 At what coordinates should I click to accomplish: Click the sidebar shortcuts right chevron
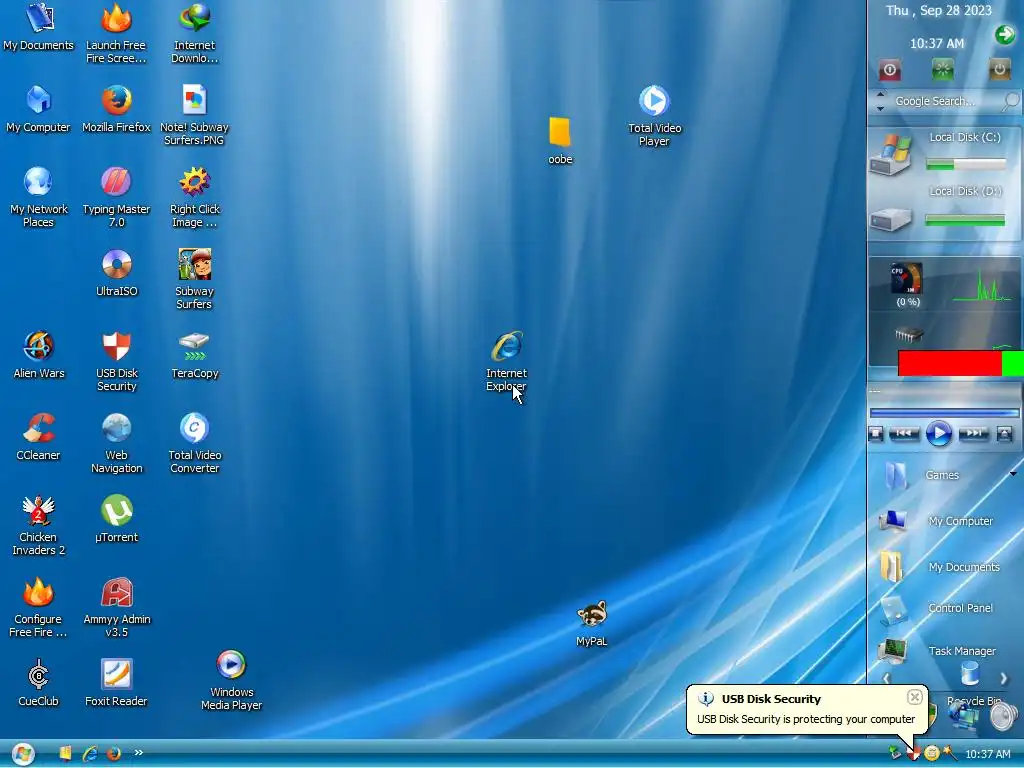[1004, 679]
